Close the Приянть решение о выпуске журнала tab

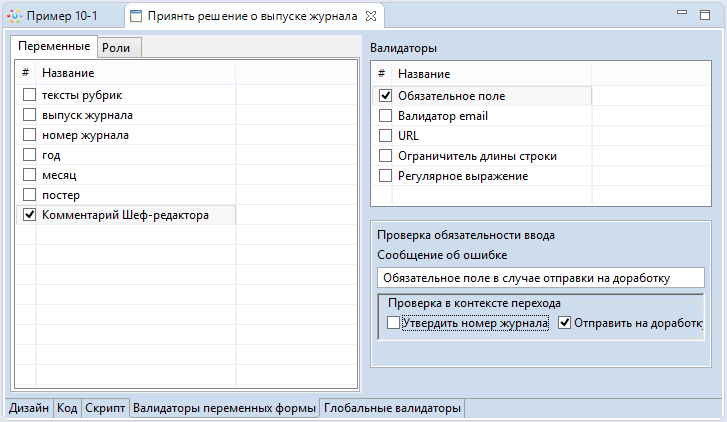[x=371, y=17]
